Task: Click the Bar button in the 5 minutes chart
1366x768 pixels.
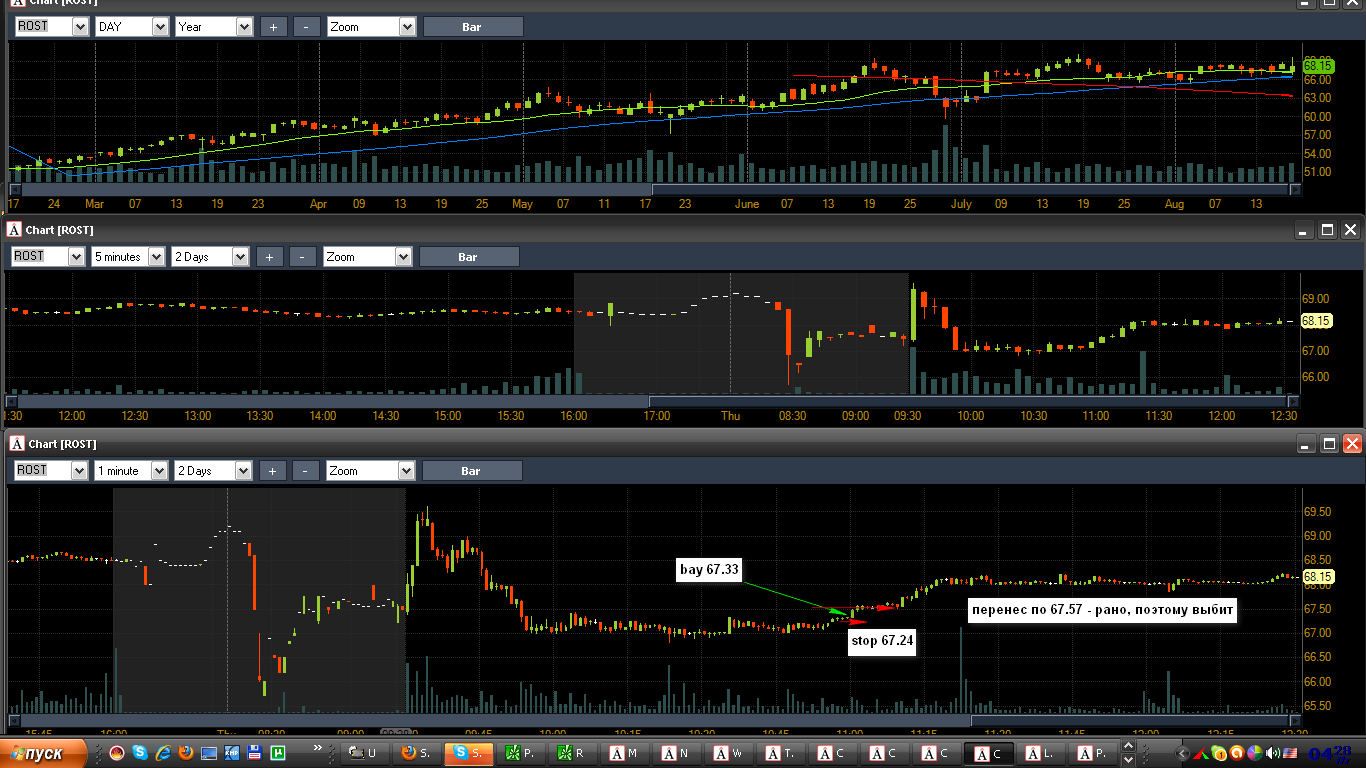Action: (x=469, y=257)
